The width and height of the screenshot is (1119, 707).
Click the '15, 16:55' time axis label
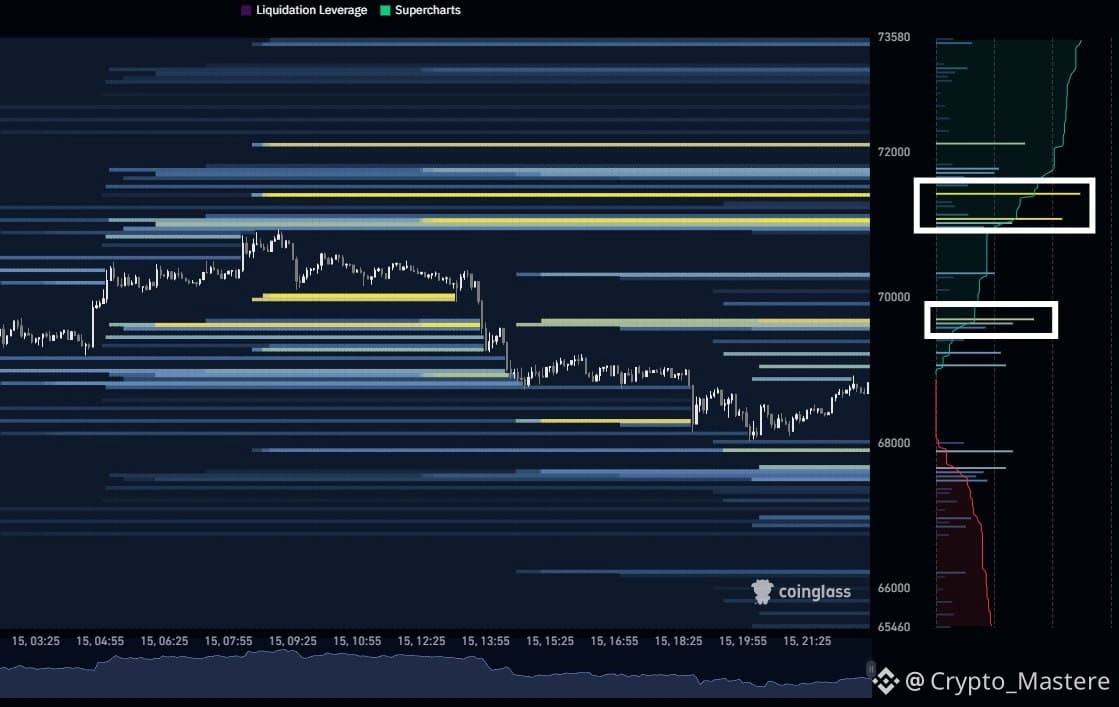[x=614, y=641]
